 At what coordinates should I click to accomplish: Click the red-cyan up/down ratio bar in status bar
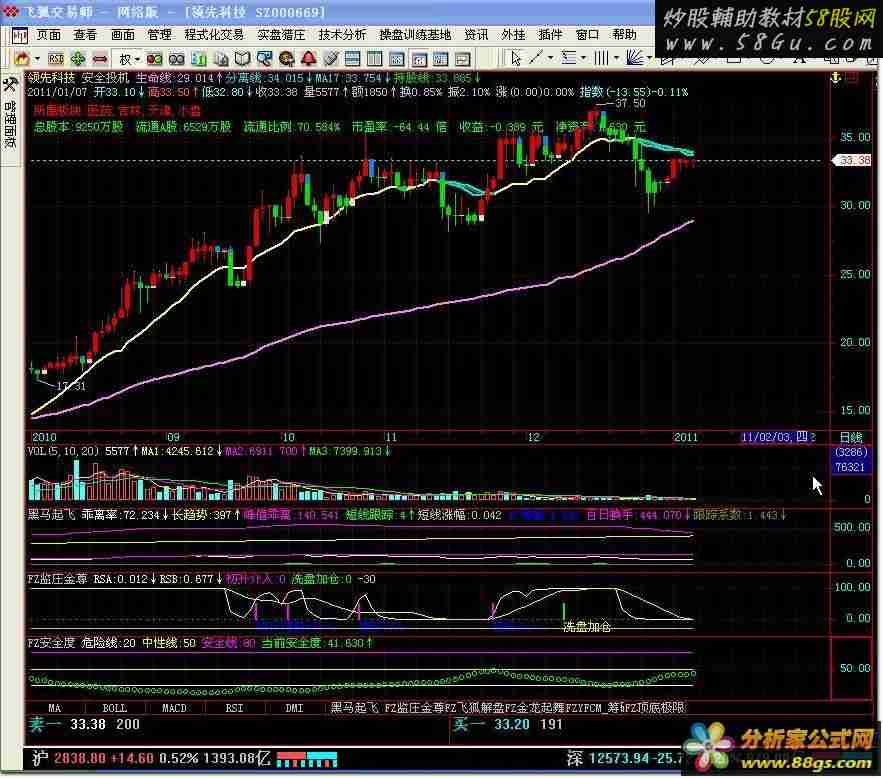tap(307, 759)
